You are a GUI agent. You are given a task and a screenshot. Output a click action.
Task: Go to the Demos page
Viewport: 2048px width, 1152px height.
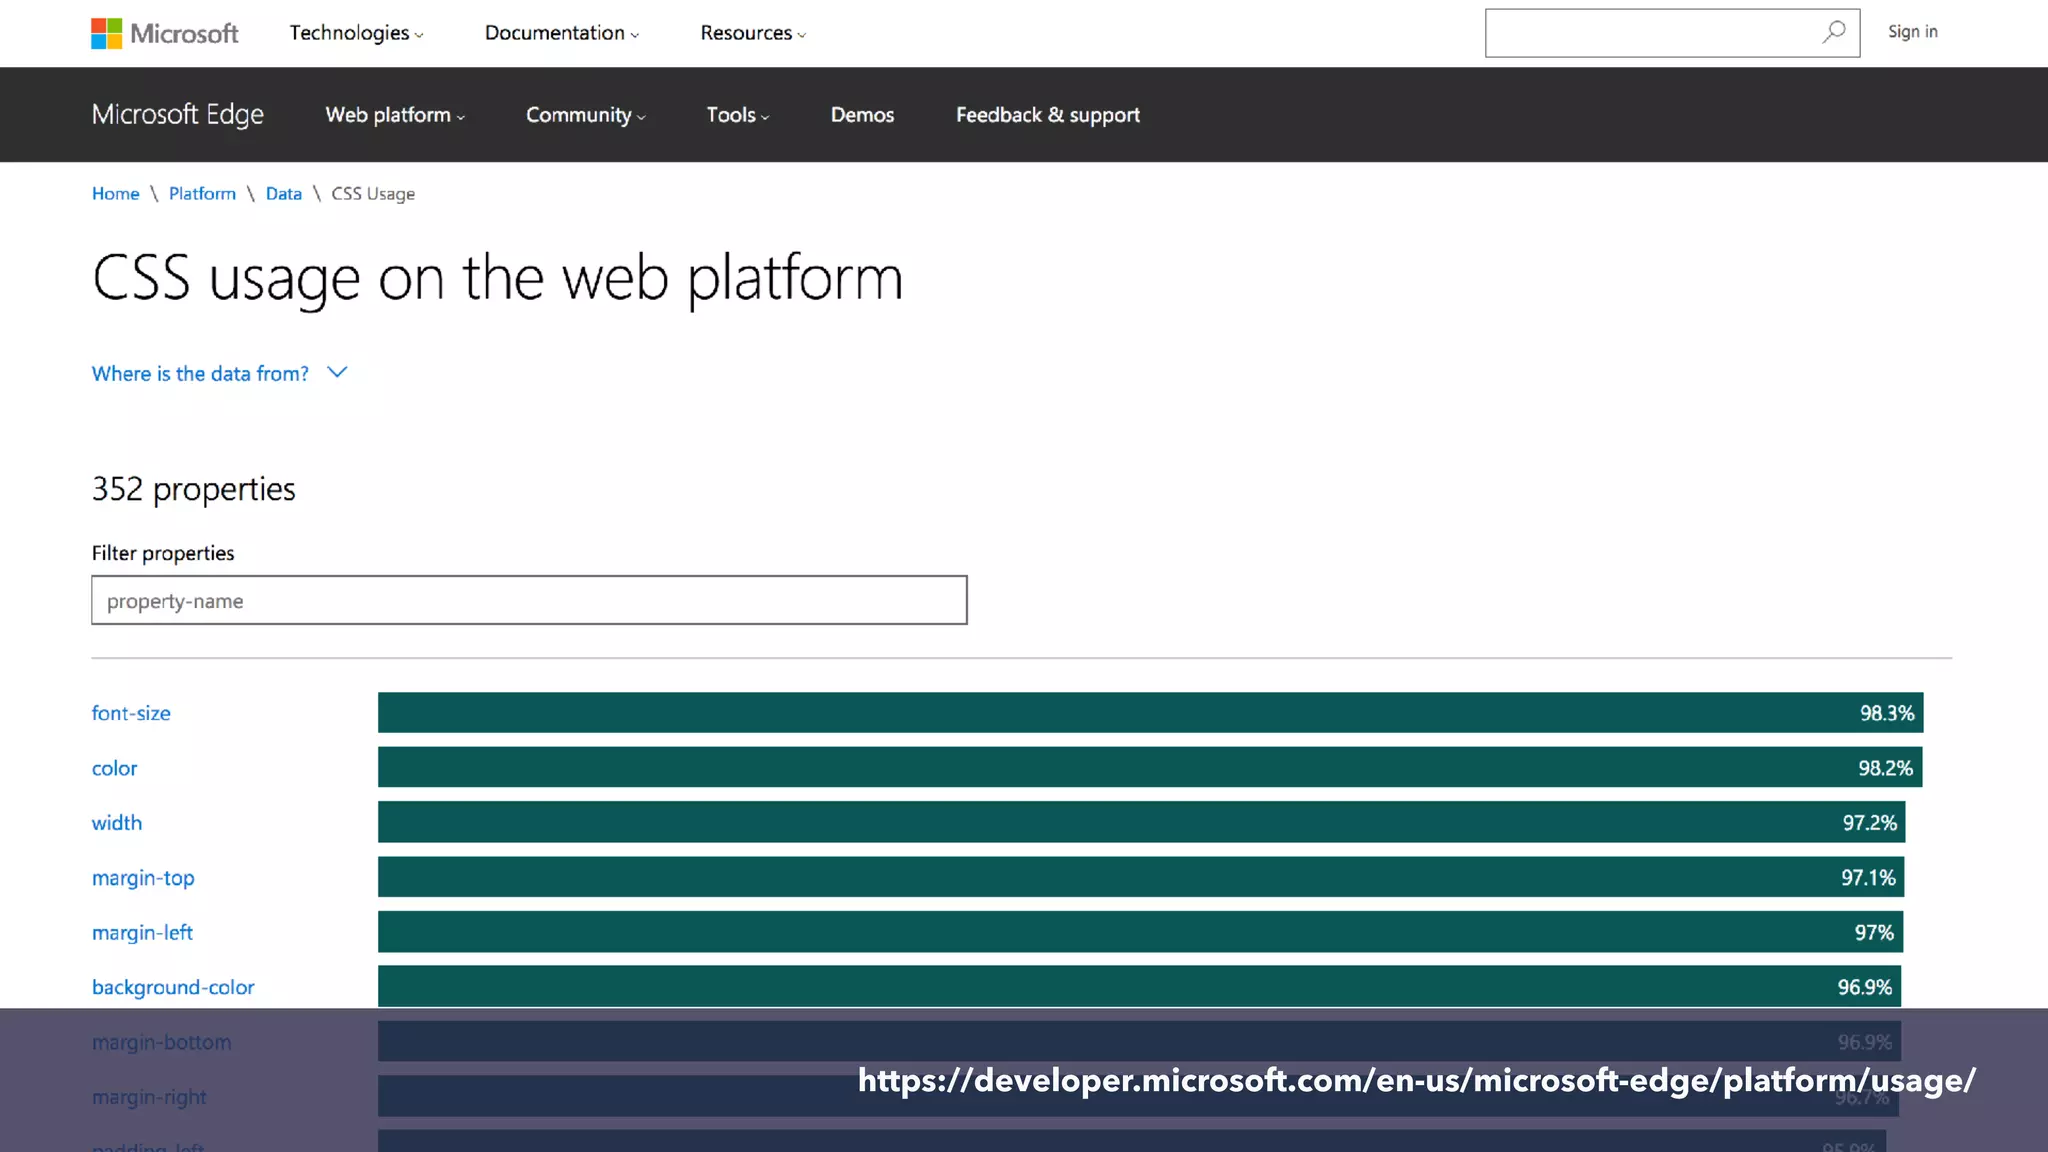(862, 115)
